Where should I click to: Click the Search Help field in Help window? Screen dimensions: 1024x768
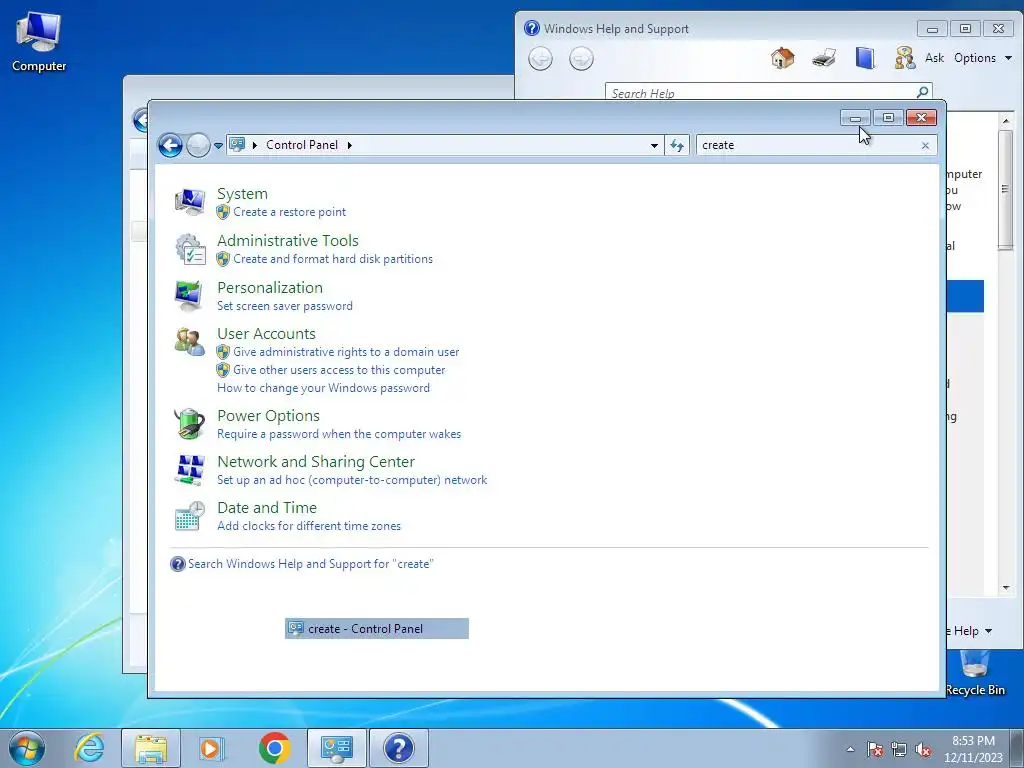click(760, 93)
